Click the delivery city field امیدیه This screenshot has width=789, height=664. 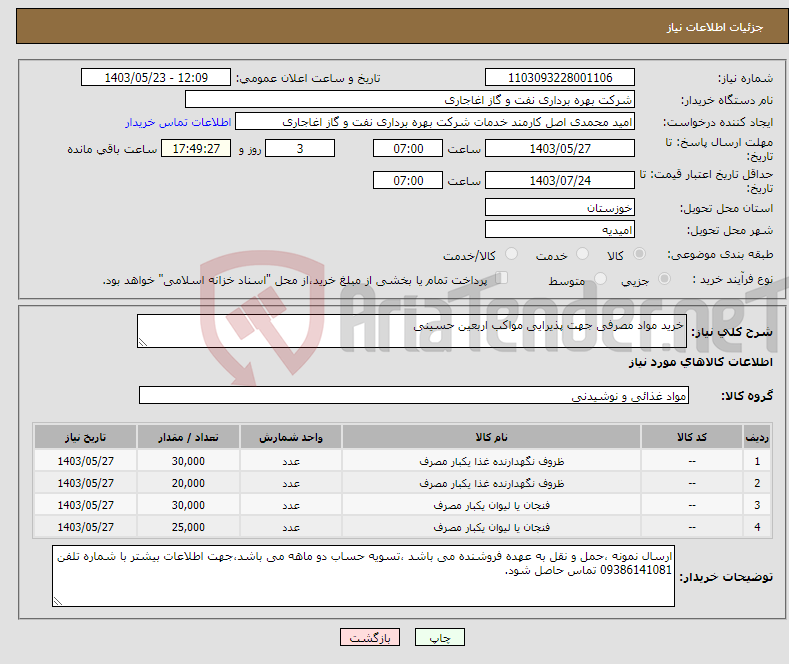[560, 229]
